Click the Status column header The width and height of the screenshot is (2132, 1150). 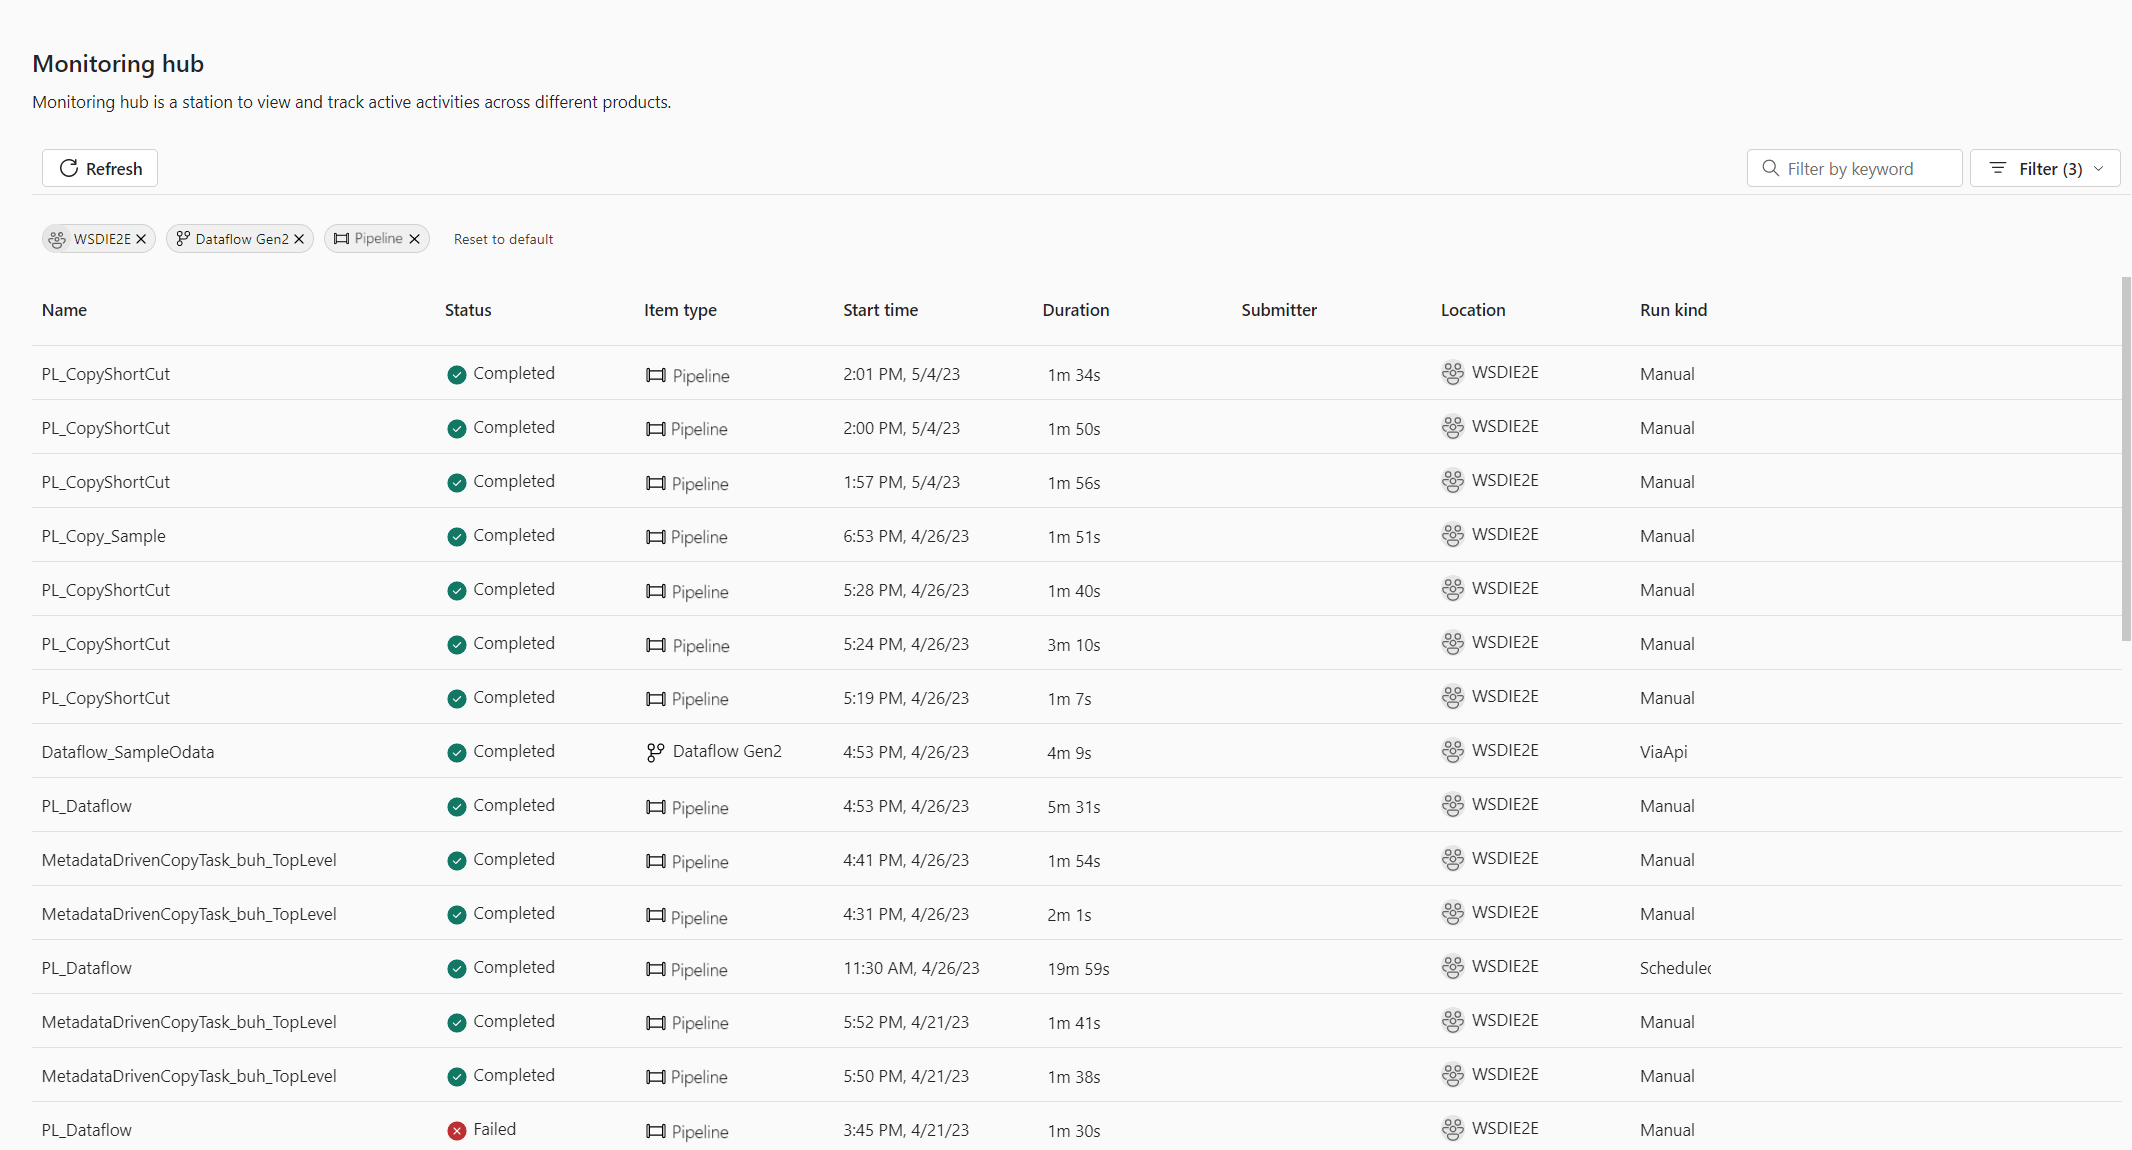(x=468, y=310)
